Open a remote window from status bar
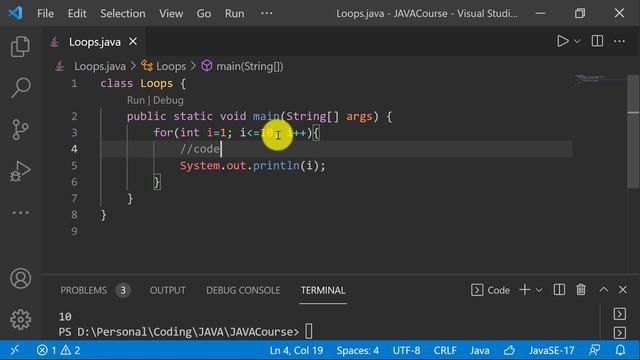This screenshot has width=640, height=360. pyautogui.click(x=14, y=350)
